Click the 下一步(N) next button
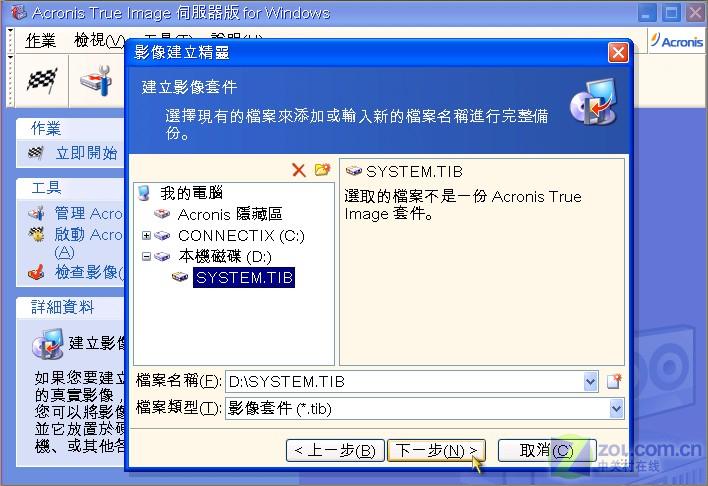 [436, 450]
